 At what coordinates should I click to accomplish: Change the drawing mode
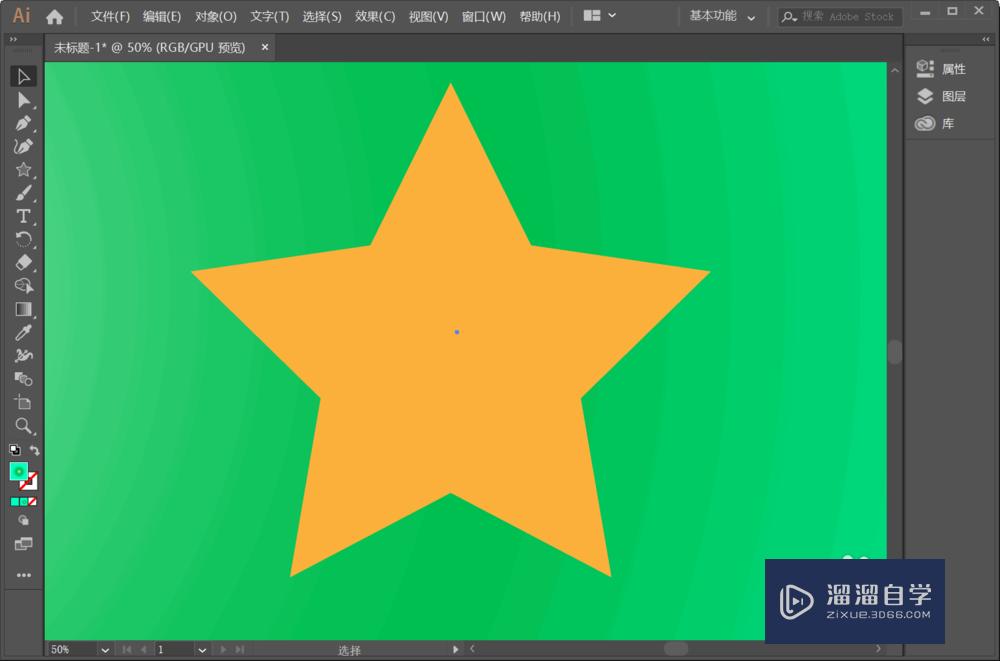click(x=24, y=521)
